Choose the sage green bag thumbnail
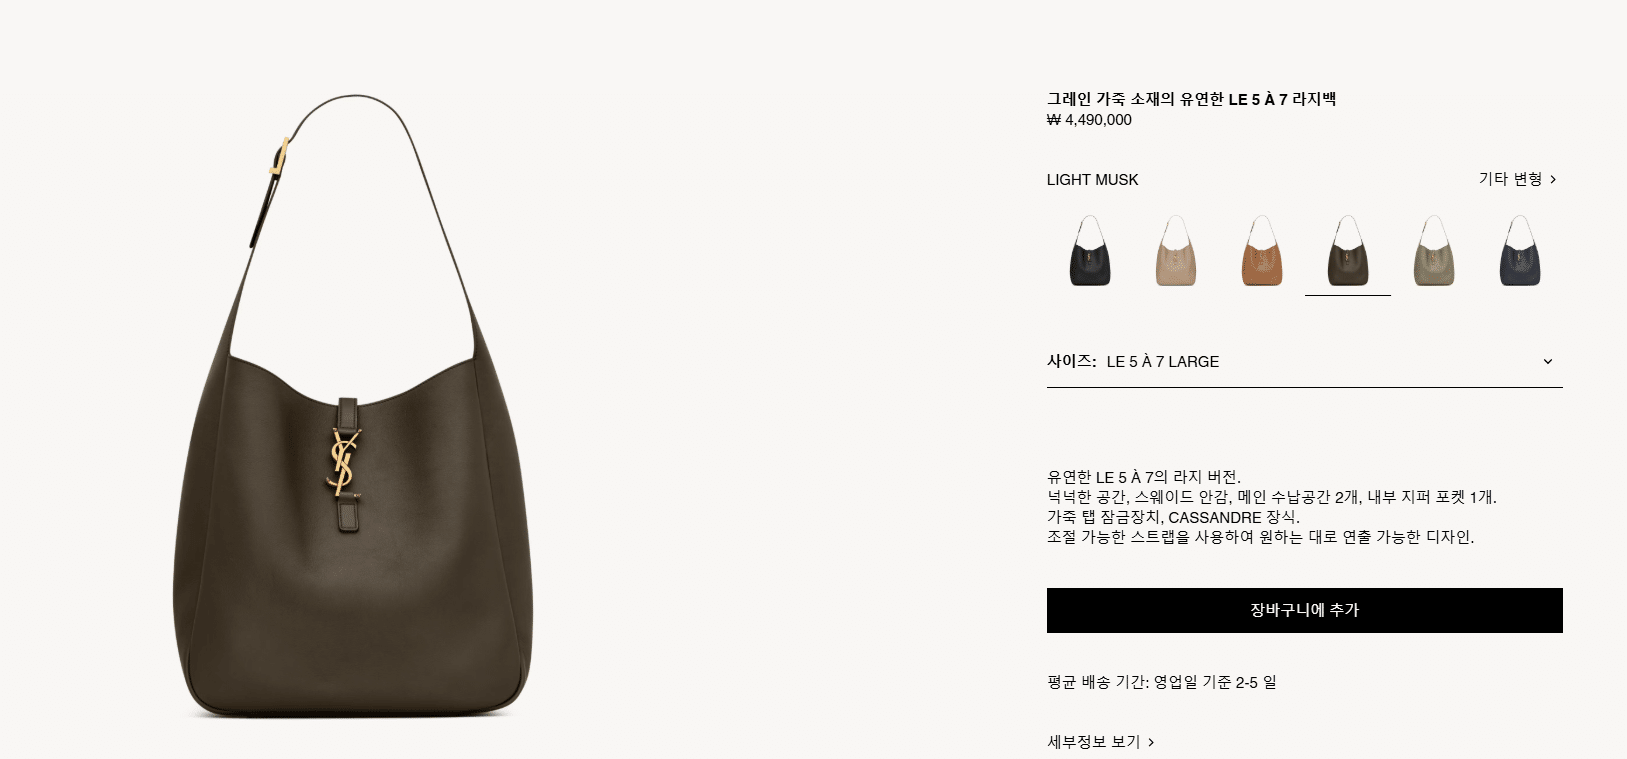Viewport: 1627px width, 759px height. pyautogui.click(x=1434, y=251)
